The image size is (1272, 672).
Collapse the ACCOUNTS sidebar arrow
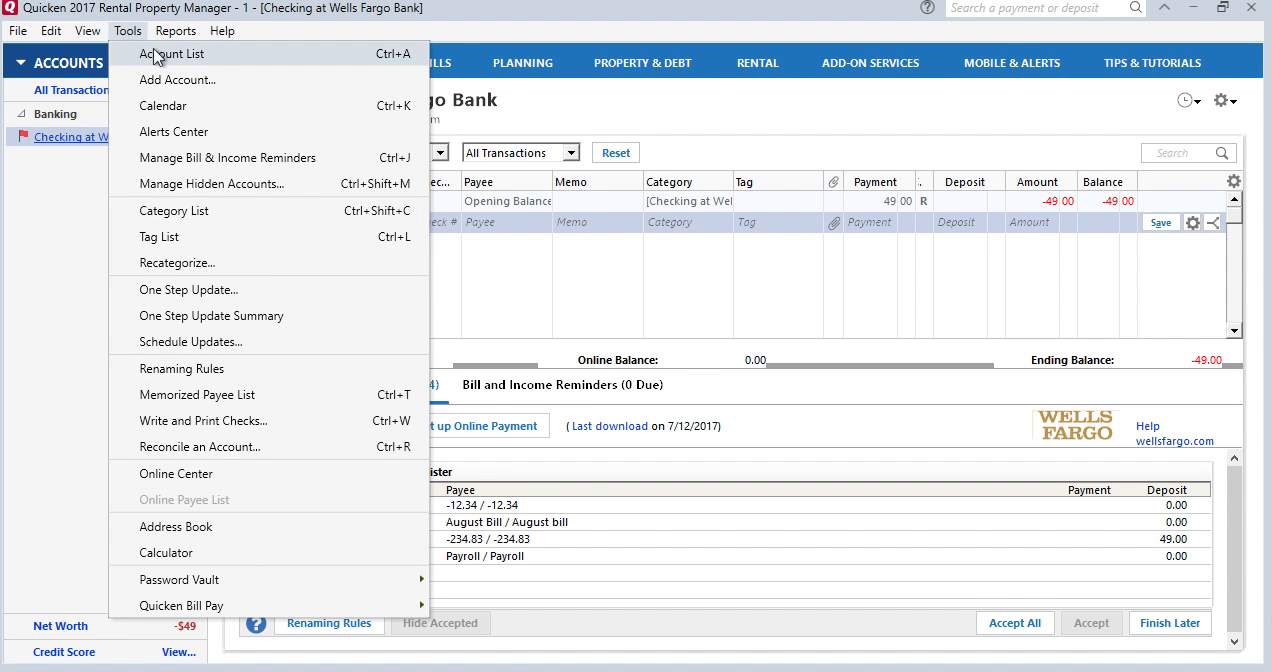pyautogui.click(x=20, y=63)
